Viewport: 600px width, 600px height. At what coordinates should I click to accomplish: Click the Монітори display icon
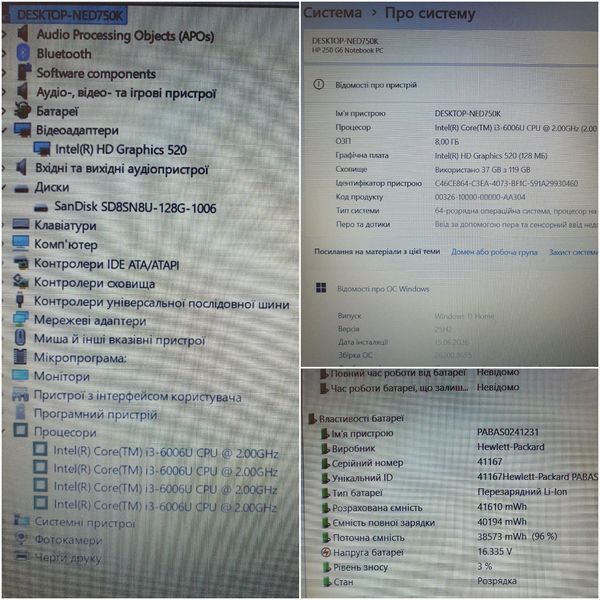click(x=20, y=375)
